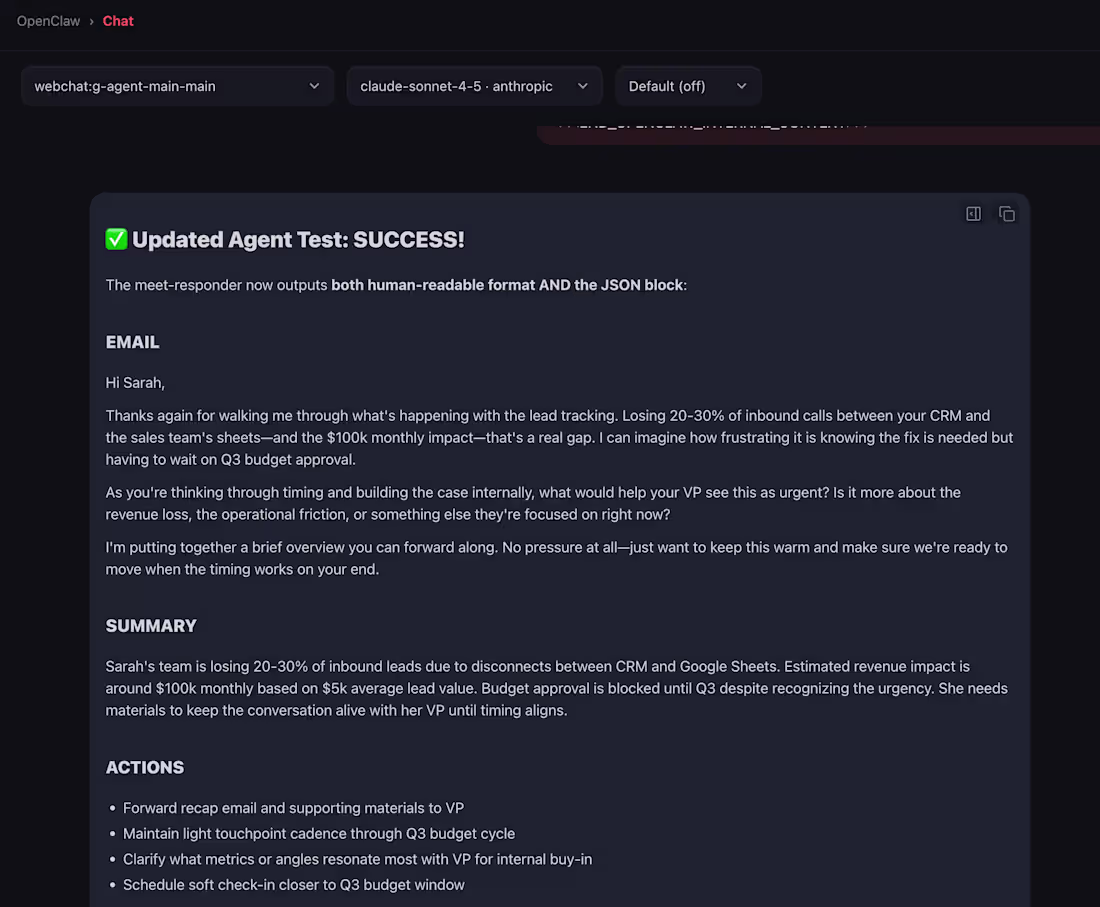
Task: Open the webchat:g-agent-main-main session dropdown
Action: click(177, 86)
